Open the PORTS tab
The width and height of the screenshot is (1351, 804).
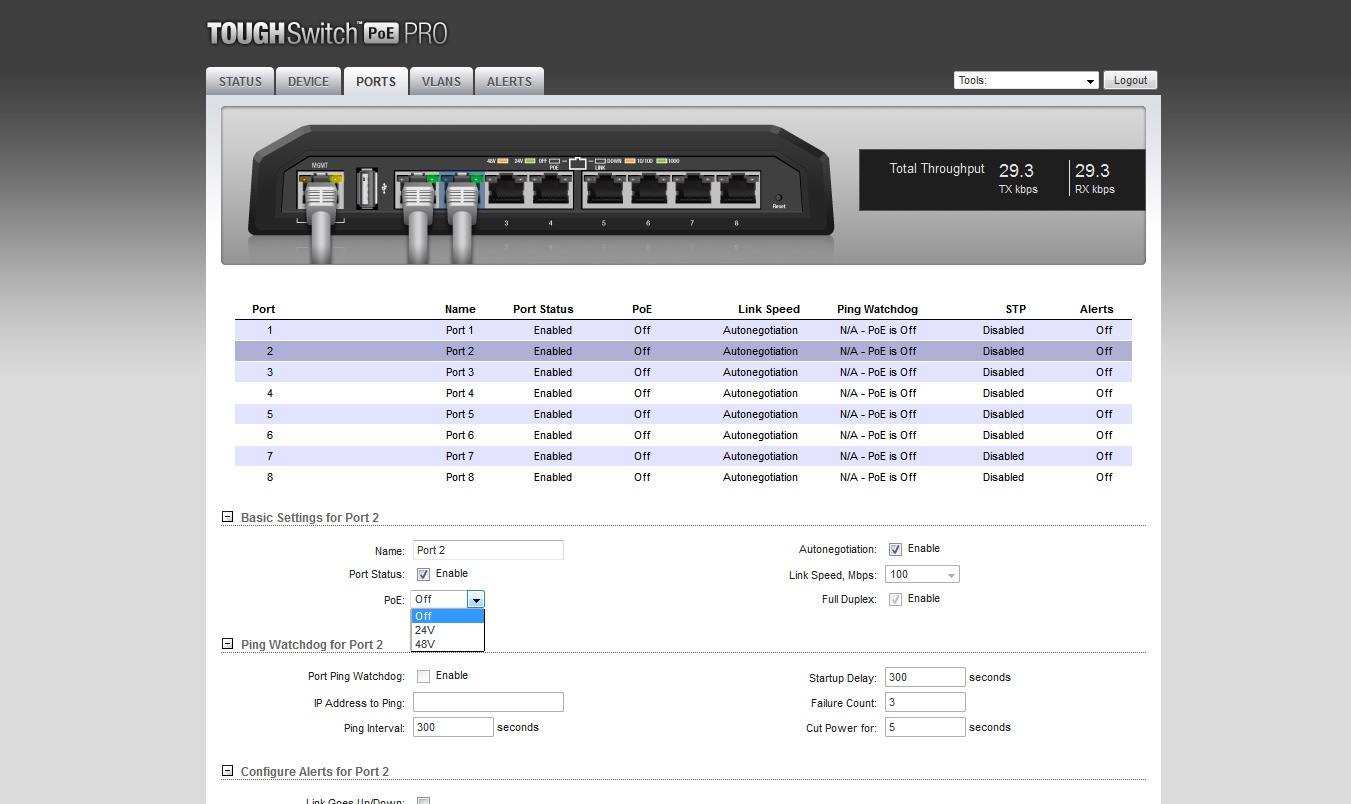[x=376, y=81]
